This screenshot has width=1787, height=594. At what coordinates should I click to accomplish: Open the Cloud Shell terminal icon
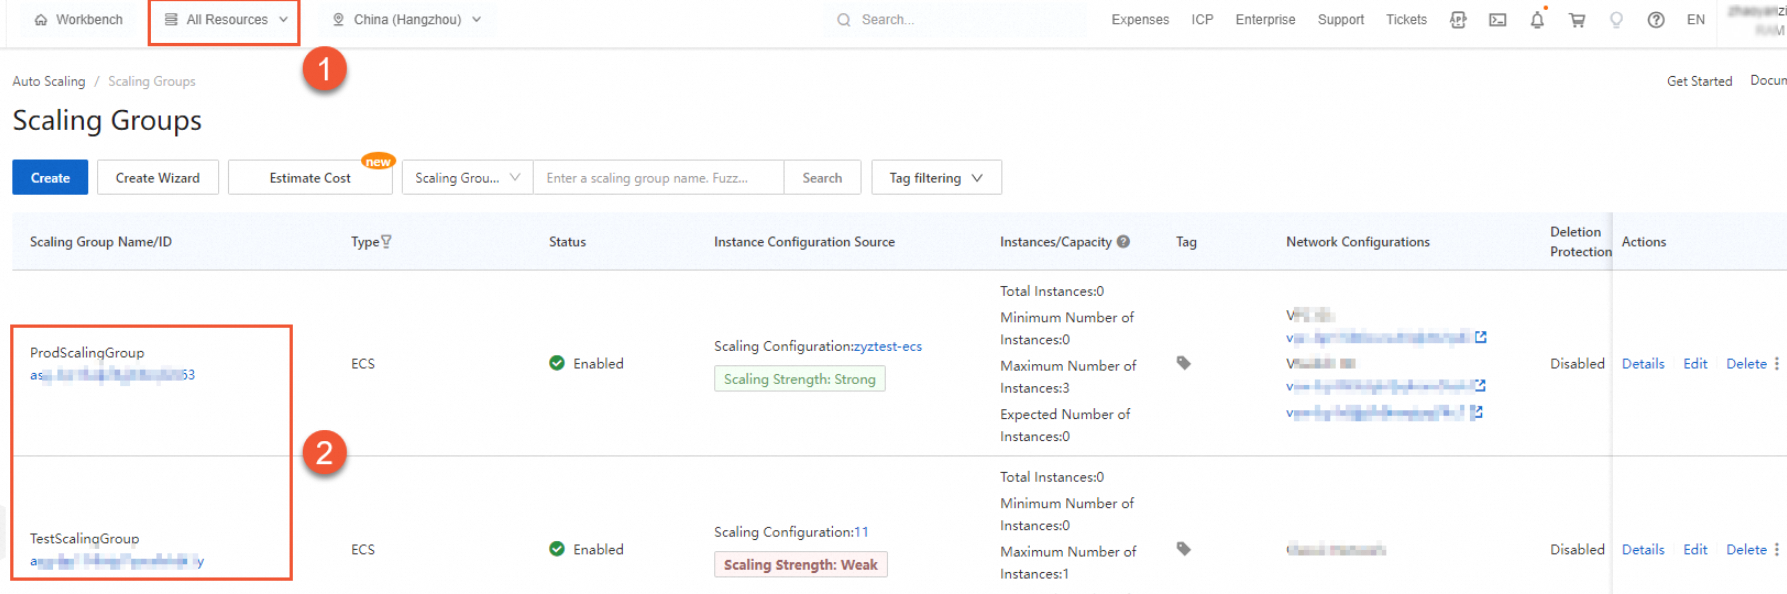[x=1497, y=20]
